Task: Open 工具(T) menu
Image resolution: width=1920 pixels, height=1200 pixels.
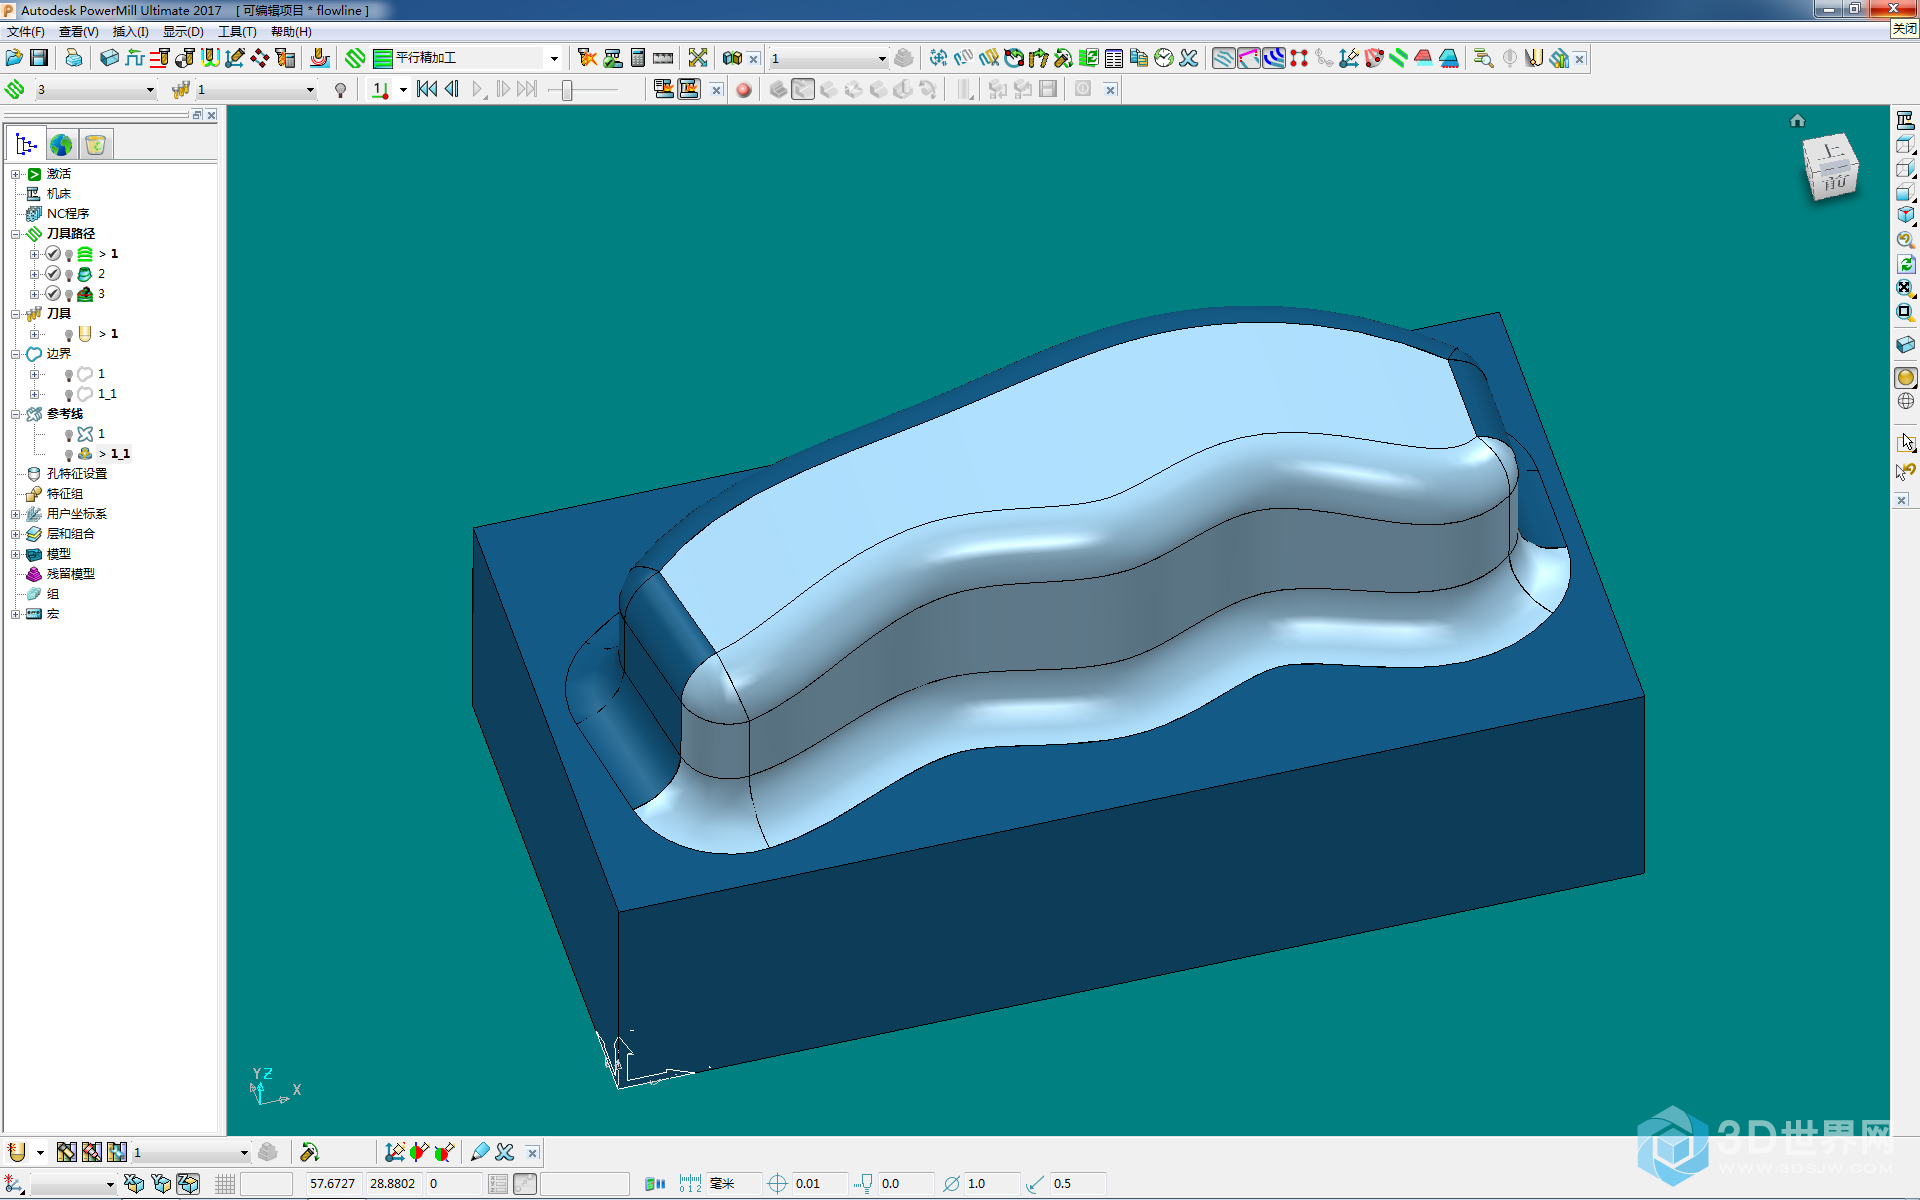Action: [237, 31]
